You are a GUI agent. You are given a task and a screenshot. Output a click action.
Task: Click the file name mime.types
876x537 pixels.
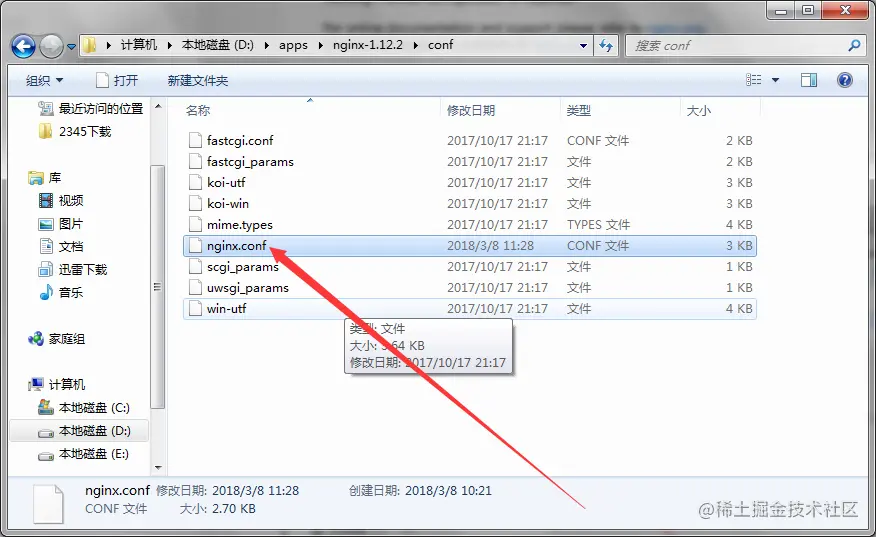point(240,225)
